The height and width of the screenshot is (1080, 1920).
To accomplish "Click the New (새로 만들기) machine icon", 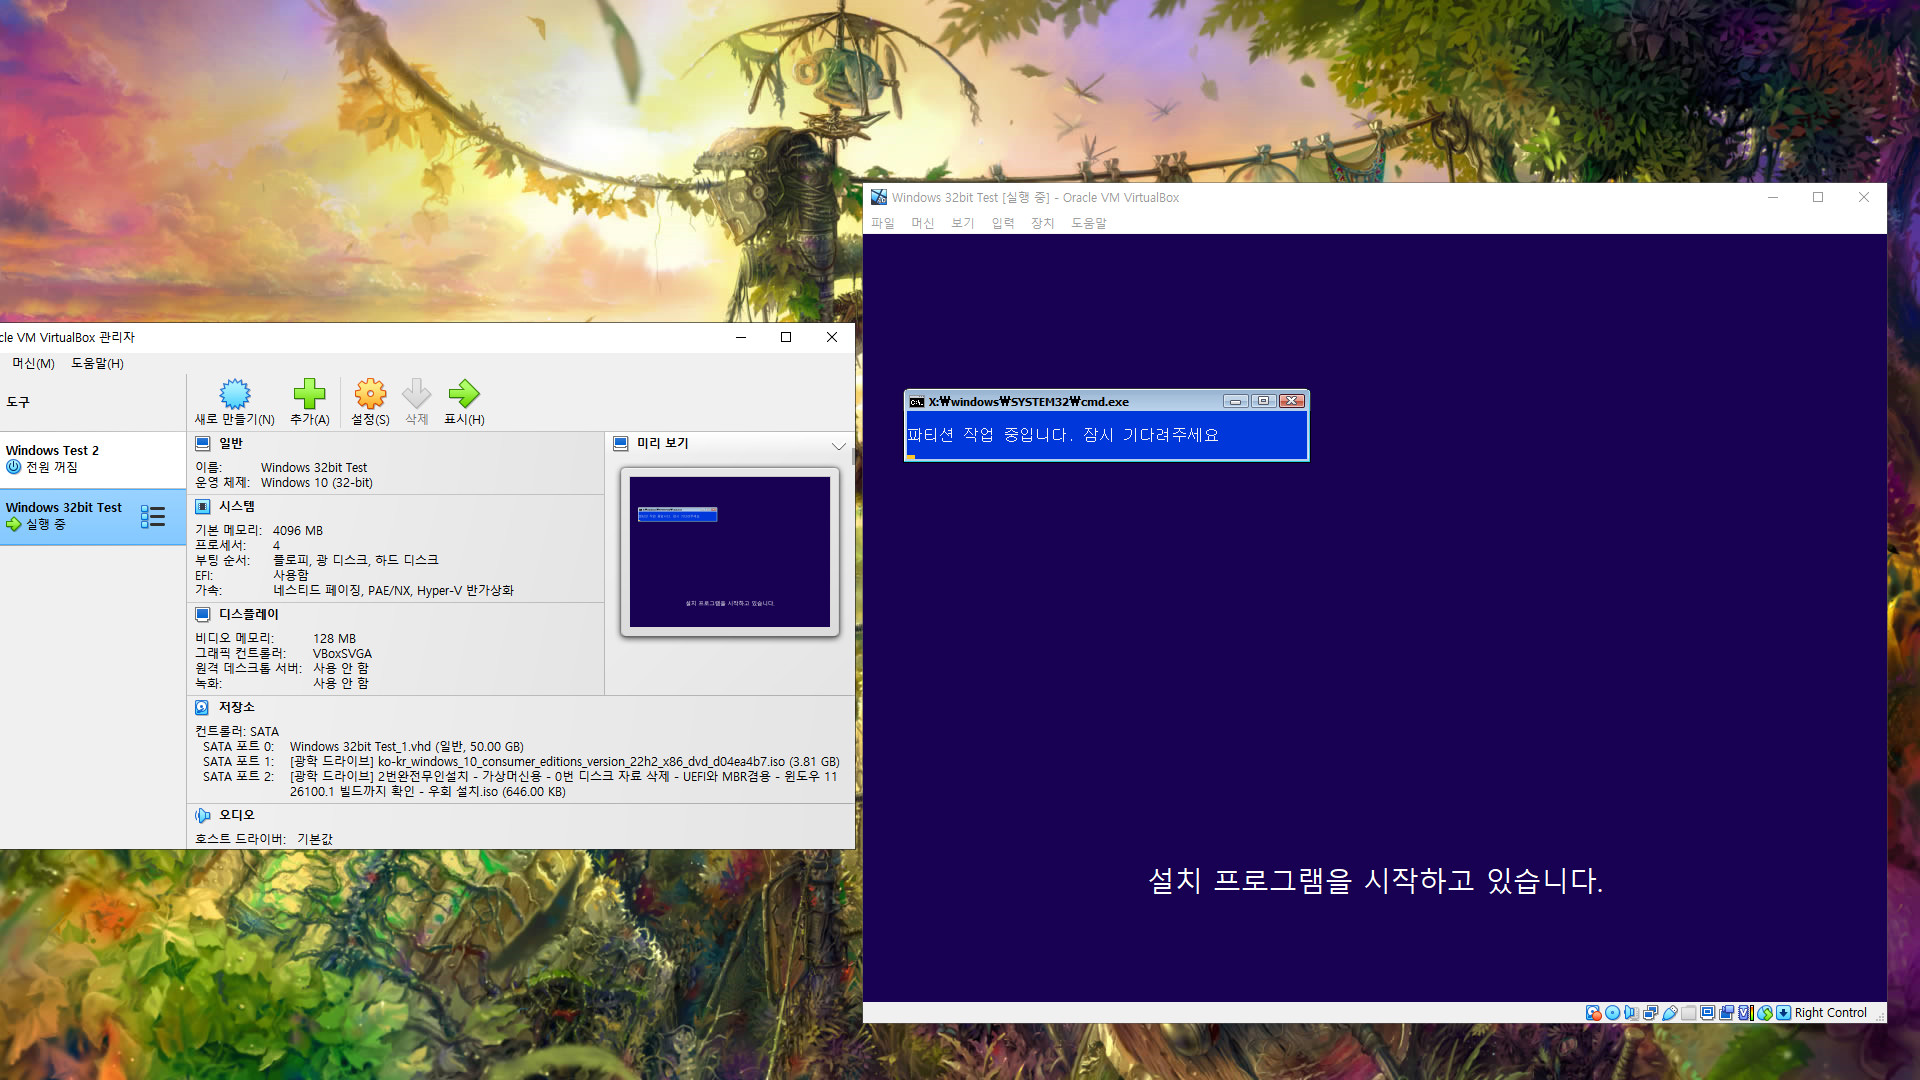I will (x=235, y=393).
